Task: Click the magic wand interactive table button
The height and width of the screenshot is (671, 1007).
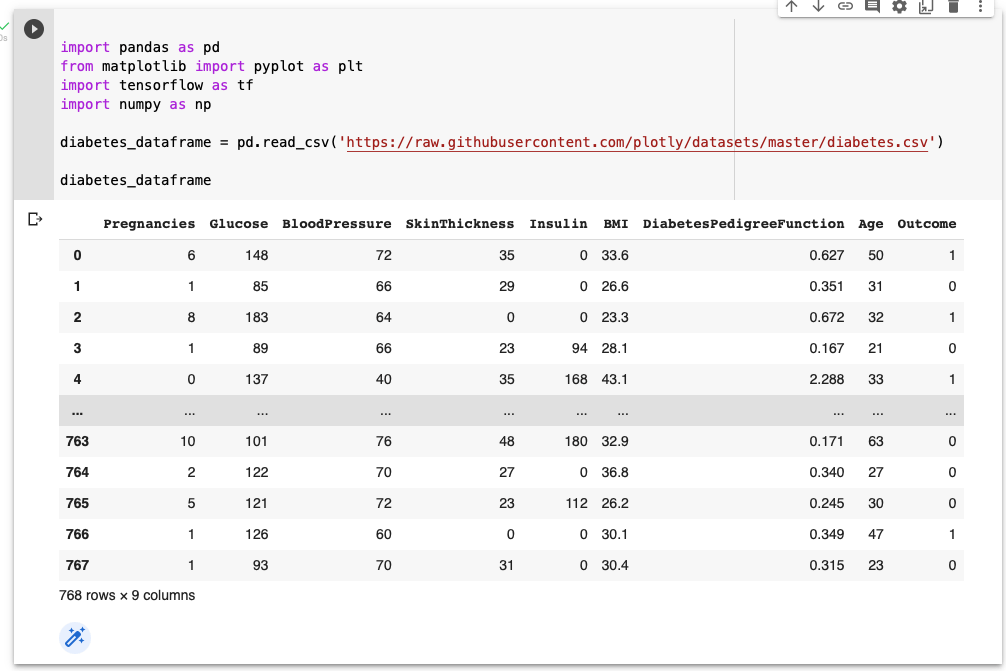Action: point(75,637)
